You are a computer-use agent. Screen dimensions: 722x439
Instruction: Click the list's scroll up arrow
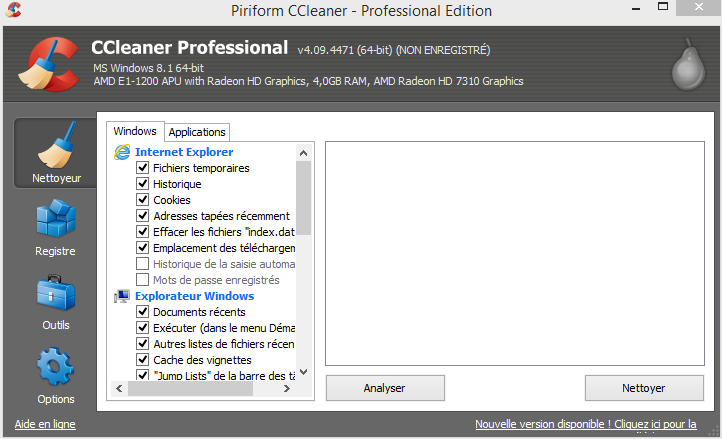[x=303, y=153]
